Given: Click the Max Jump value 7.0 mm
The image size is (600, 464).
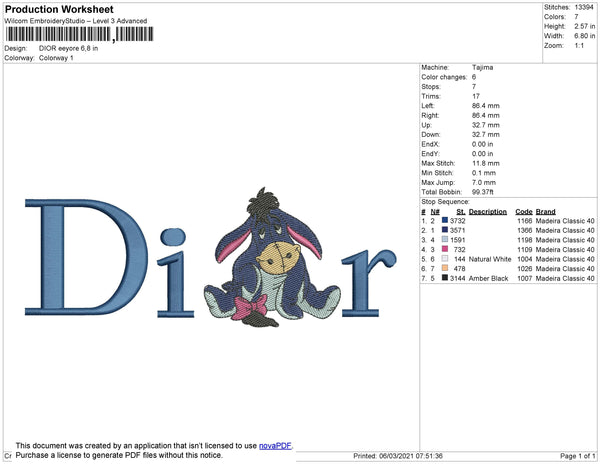Looking at the screenshot, I should (484, 182).
